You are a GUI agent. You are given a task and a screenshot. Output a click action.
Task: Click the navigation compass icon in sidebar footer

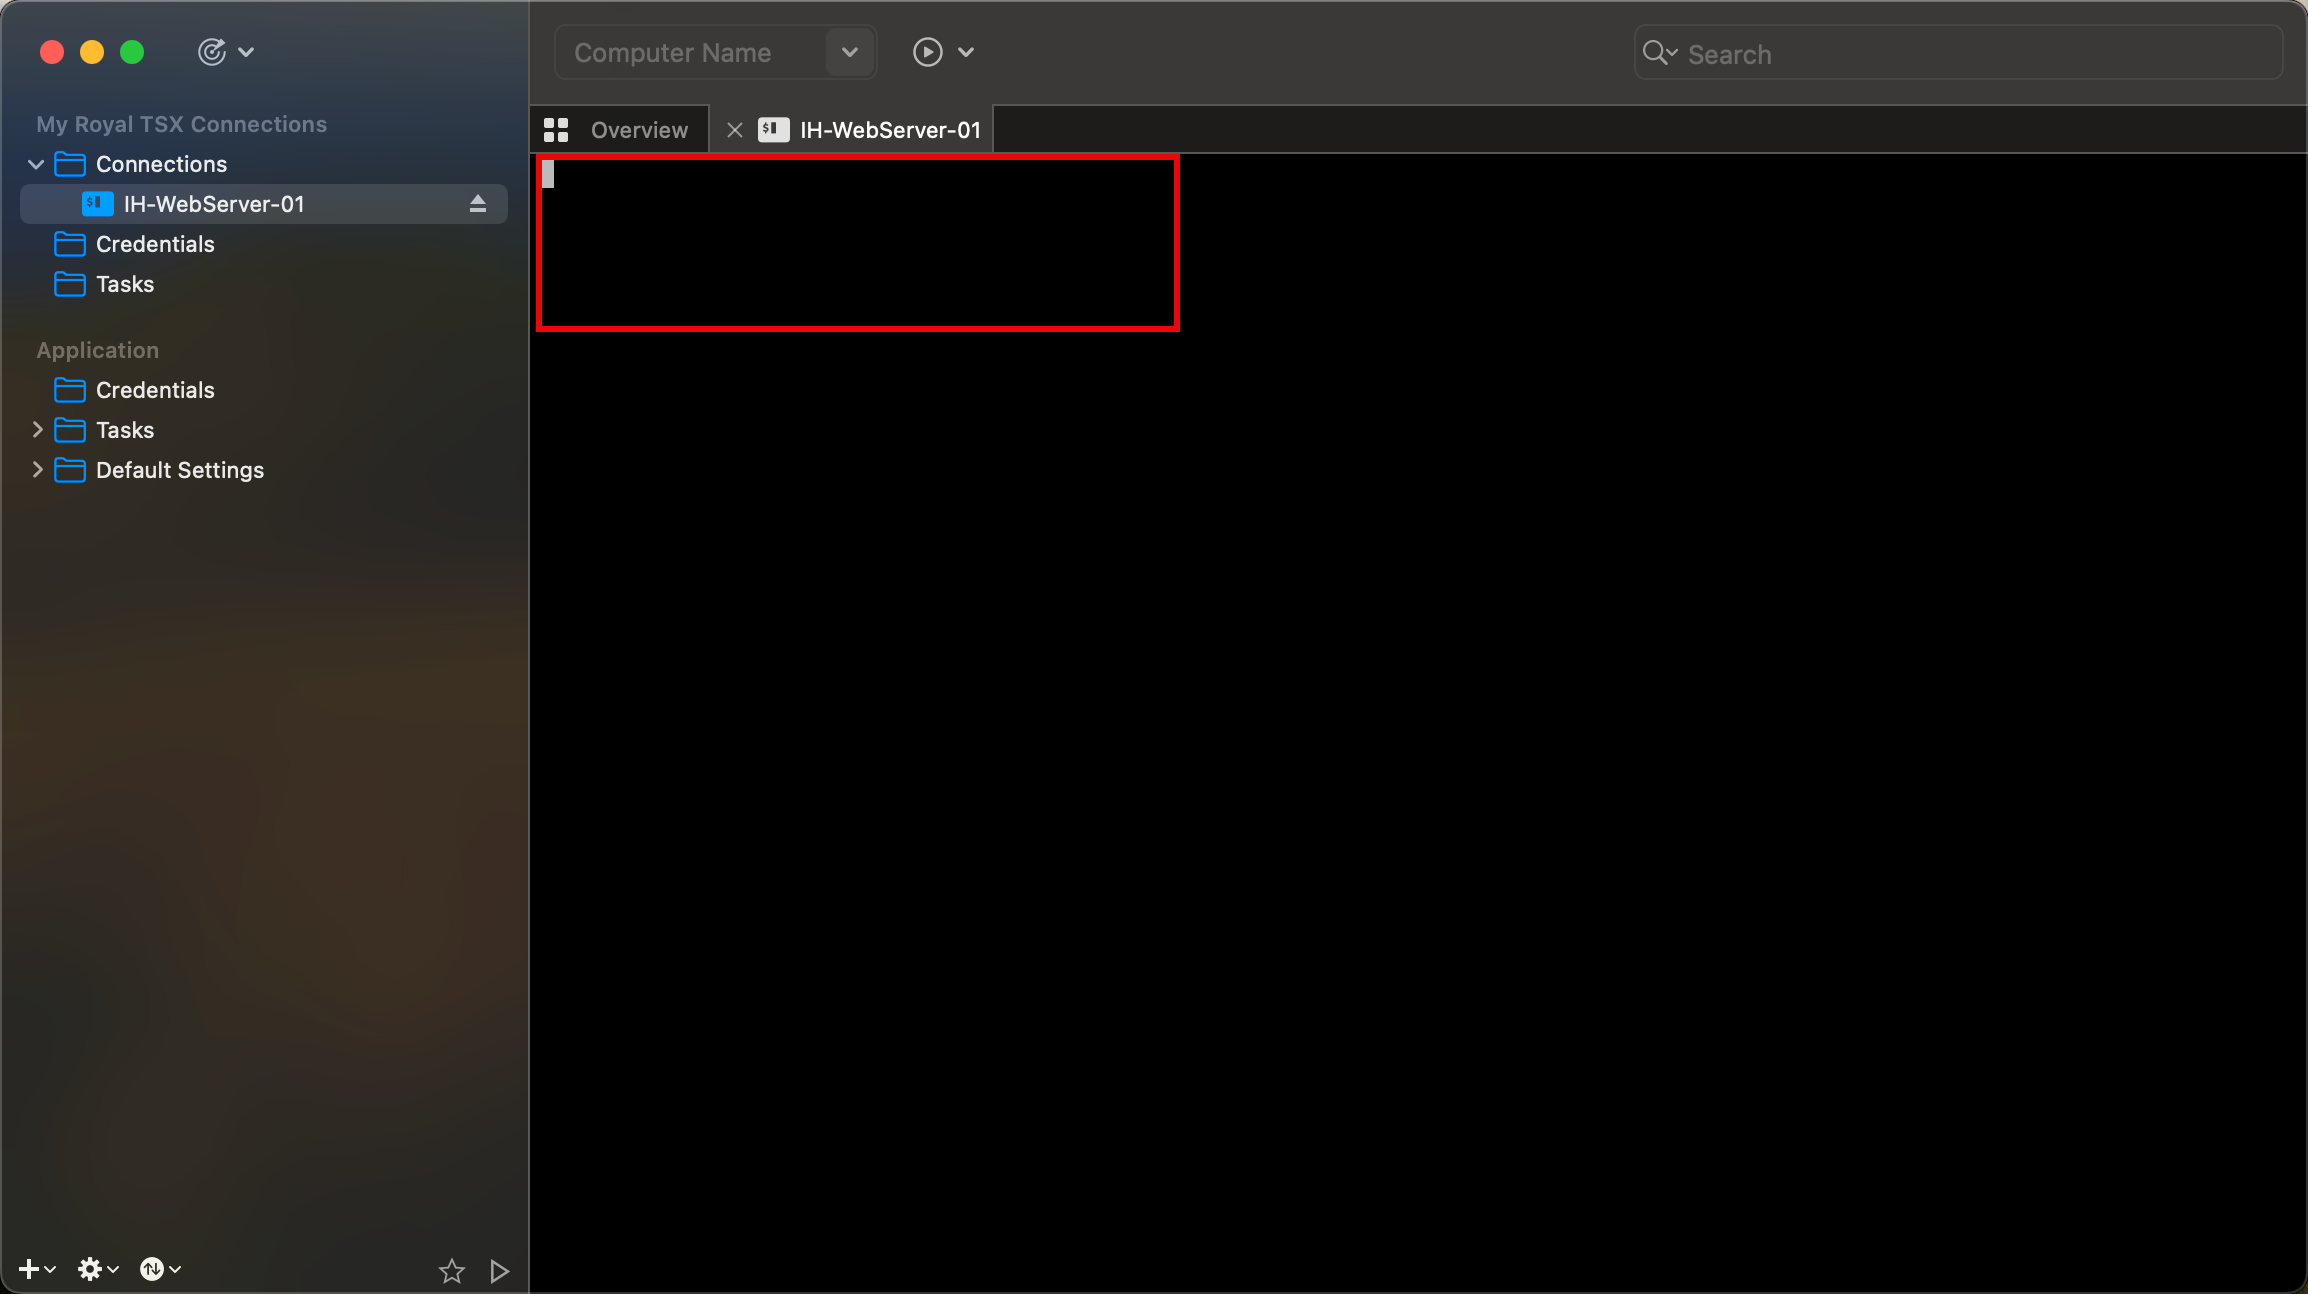pos(152,1269)
